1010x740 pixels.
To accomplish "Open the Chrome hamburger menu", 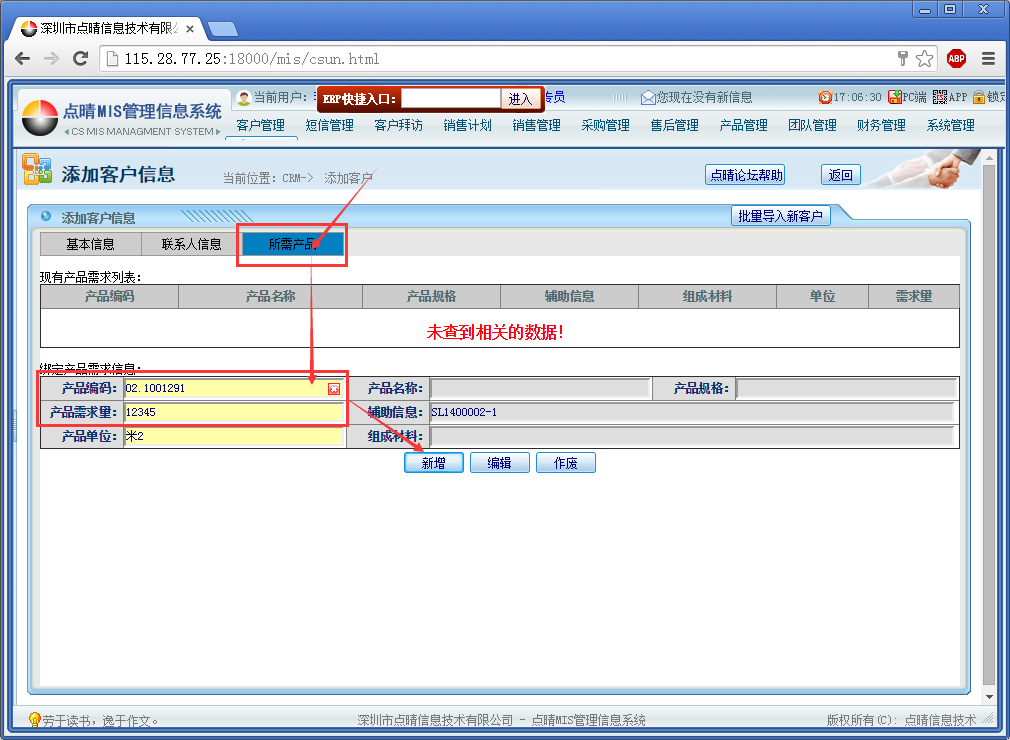I will pos(988,59).
